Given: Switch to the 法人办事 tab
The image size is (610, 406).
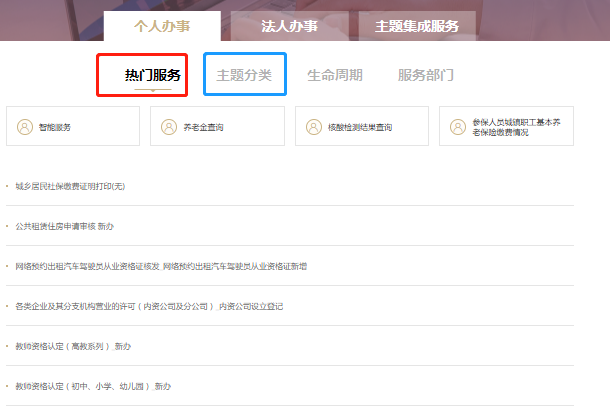Looking at the screenshot, I should (x=289, y=26).
